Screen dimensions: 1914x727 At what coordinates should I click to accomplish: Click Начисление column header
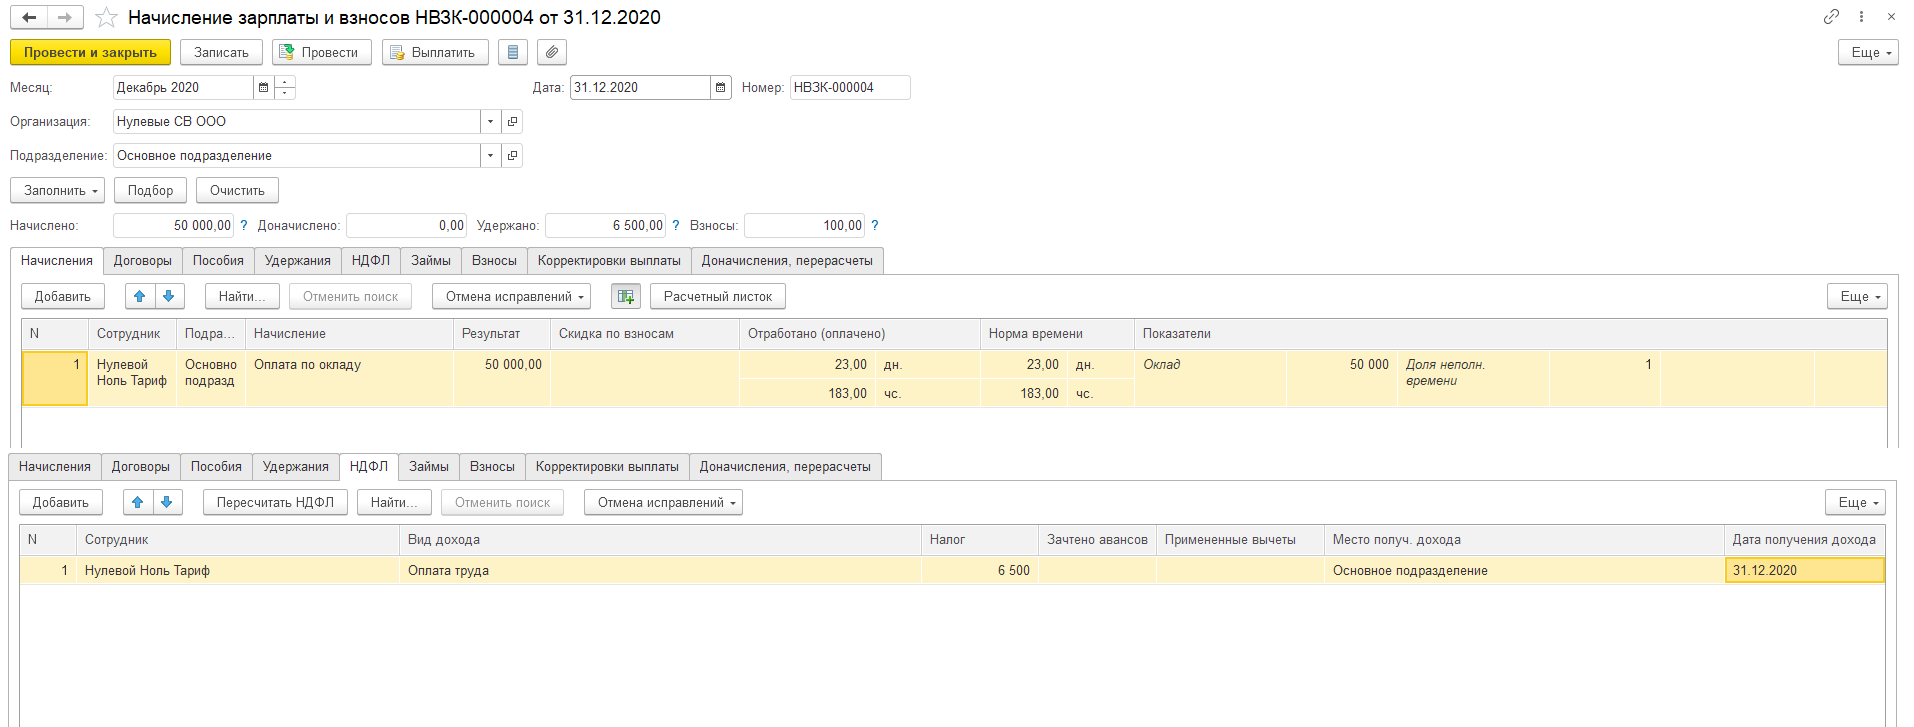pyautogui.click(x=349, y=334)
